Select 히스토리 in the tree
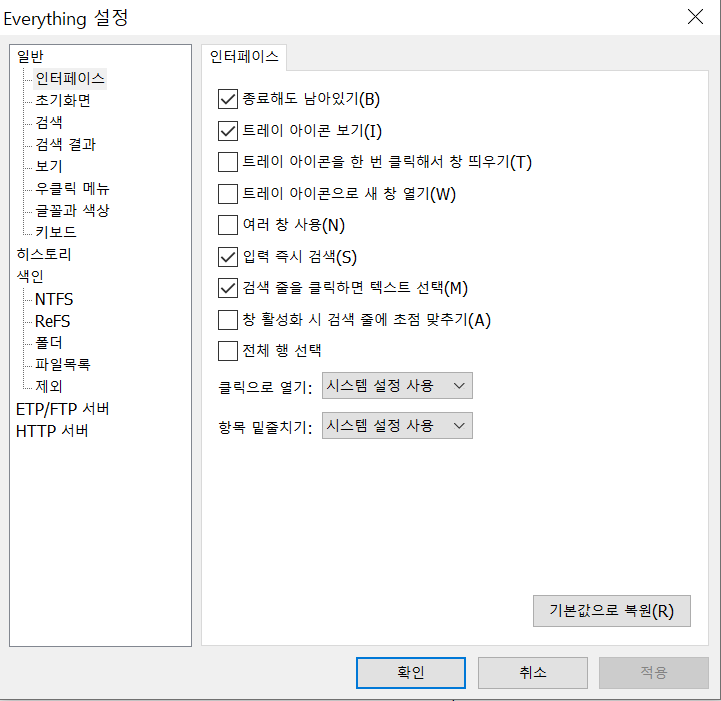Viewport: 721px width, 701px height. [x=44, y=254]
